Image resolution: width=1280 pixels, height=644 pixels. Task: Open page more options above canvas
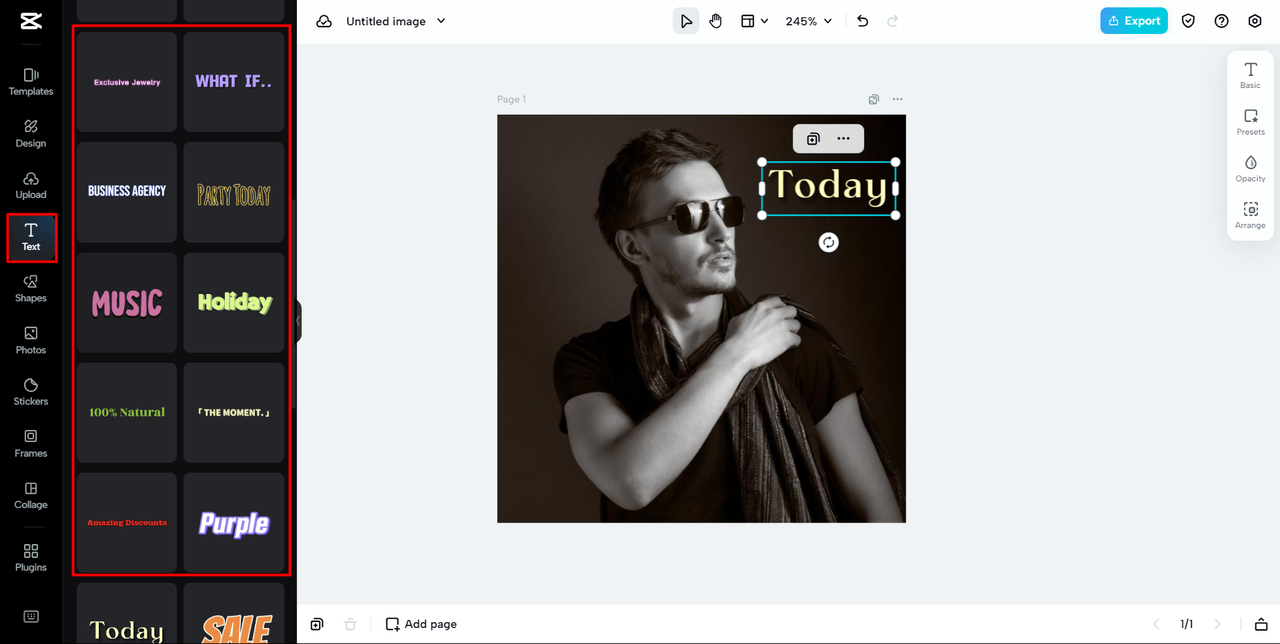[897, 99]
